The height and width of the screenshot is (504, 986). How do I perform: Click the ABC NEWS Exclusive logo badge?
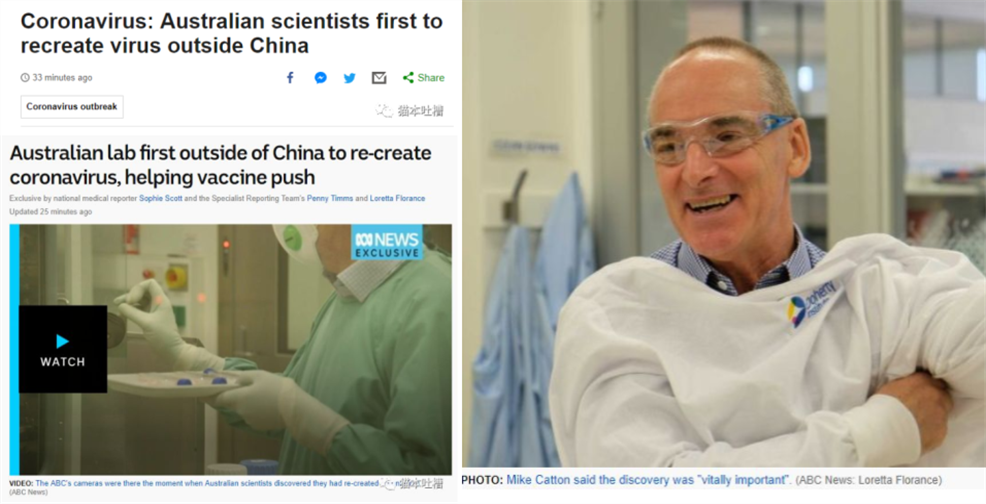(387, 243)
